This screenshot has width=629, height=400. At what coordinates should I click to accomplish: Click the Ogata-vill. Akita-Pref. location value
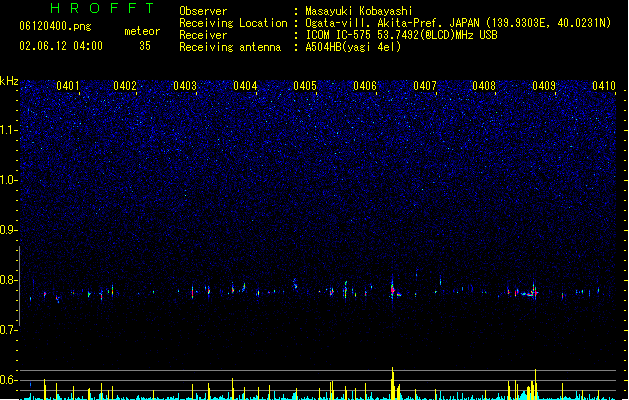point(458,23)
